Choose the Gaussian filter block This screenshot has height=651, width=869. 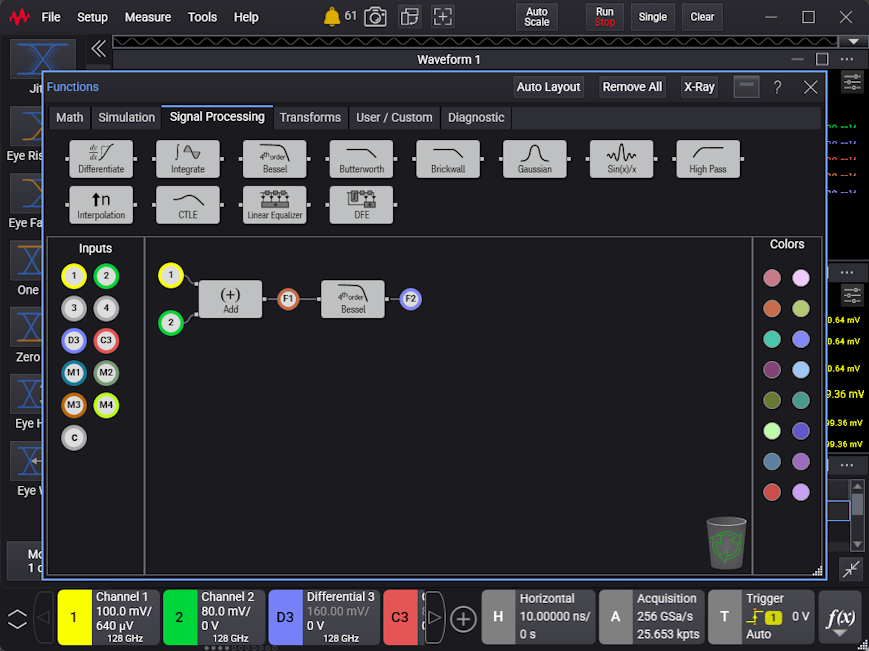coord(535,158)
